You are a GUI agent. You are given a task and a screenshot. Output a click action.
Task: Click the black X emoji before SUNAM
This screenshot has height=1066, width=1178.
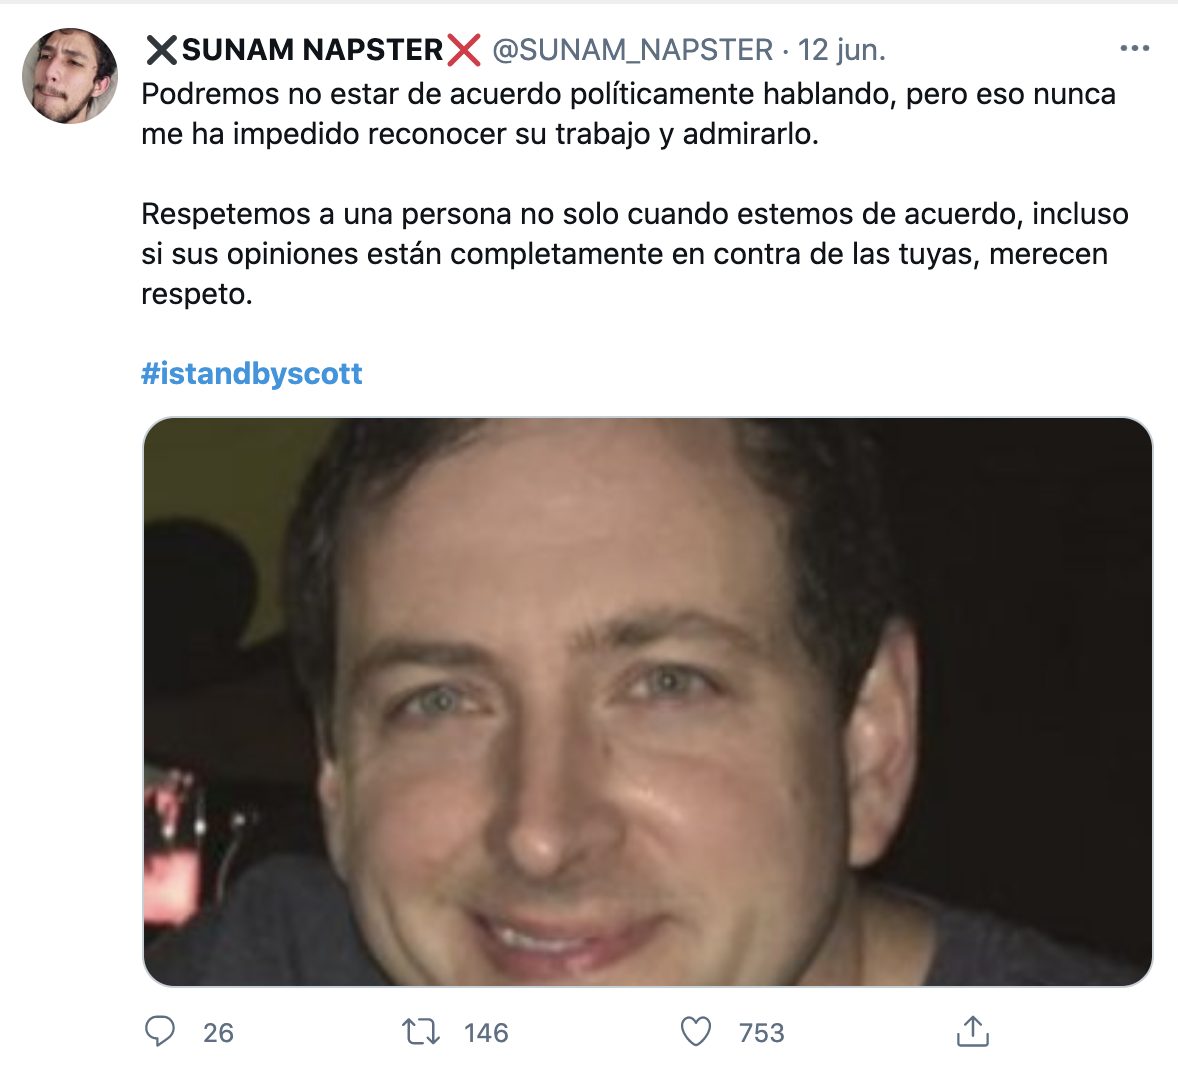(x=162, y=50)
